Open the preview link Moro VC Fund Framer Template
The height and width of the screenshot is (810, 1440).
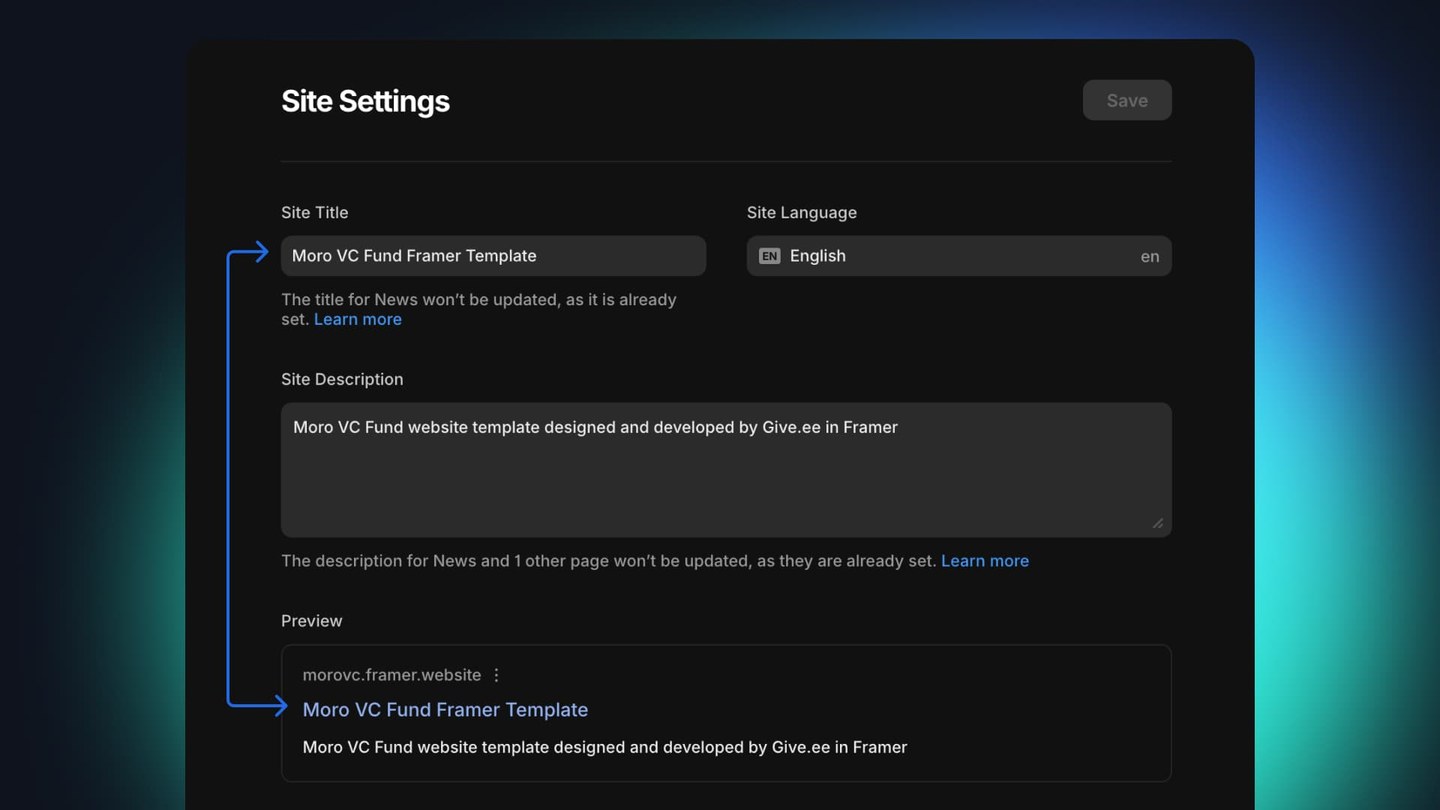pos(445,709)
